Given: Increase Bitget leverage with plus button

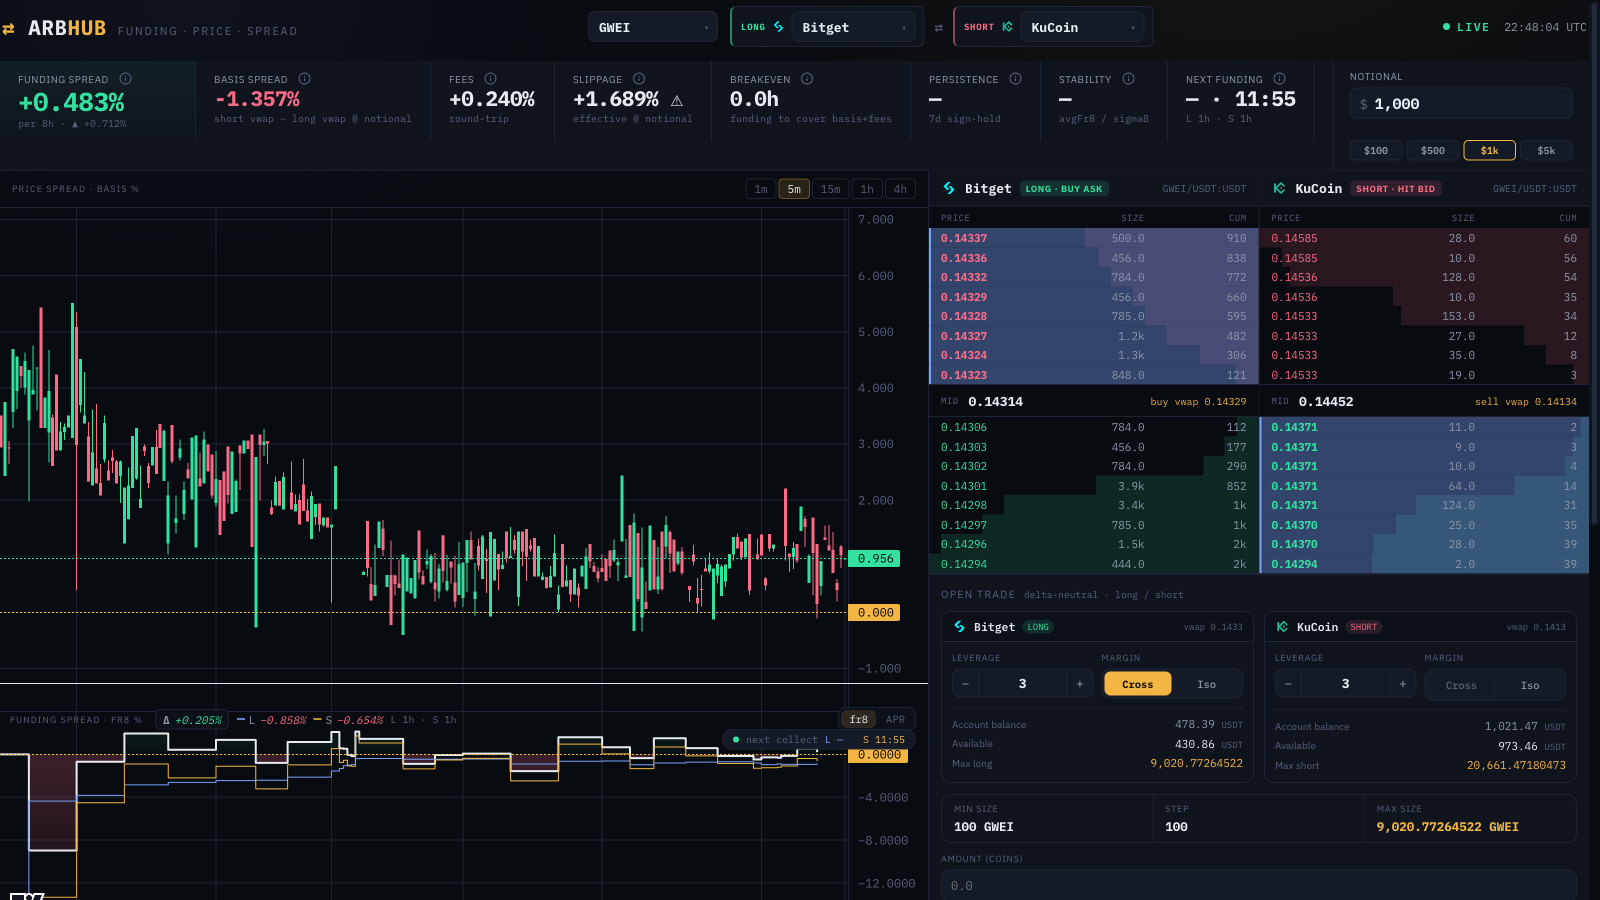Looking at the screenshot, I should [1080, 684].
